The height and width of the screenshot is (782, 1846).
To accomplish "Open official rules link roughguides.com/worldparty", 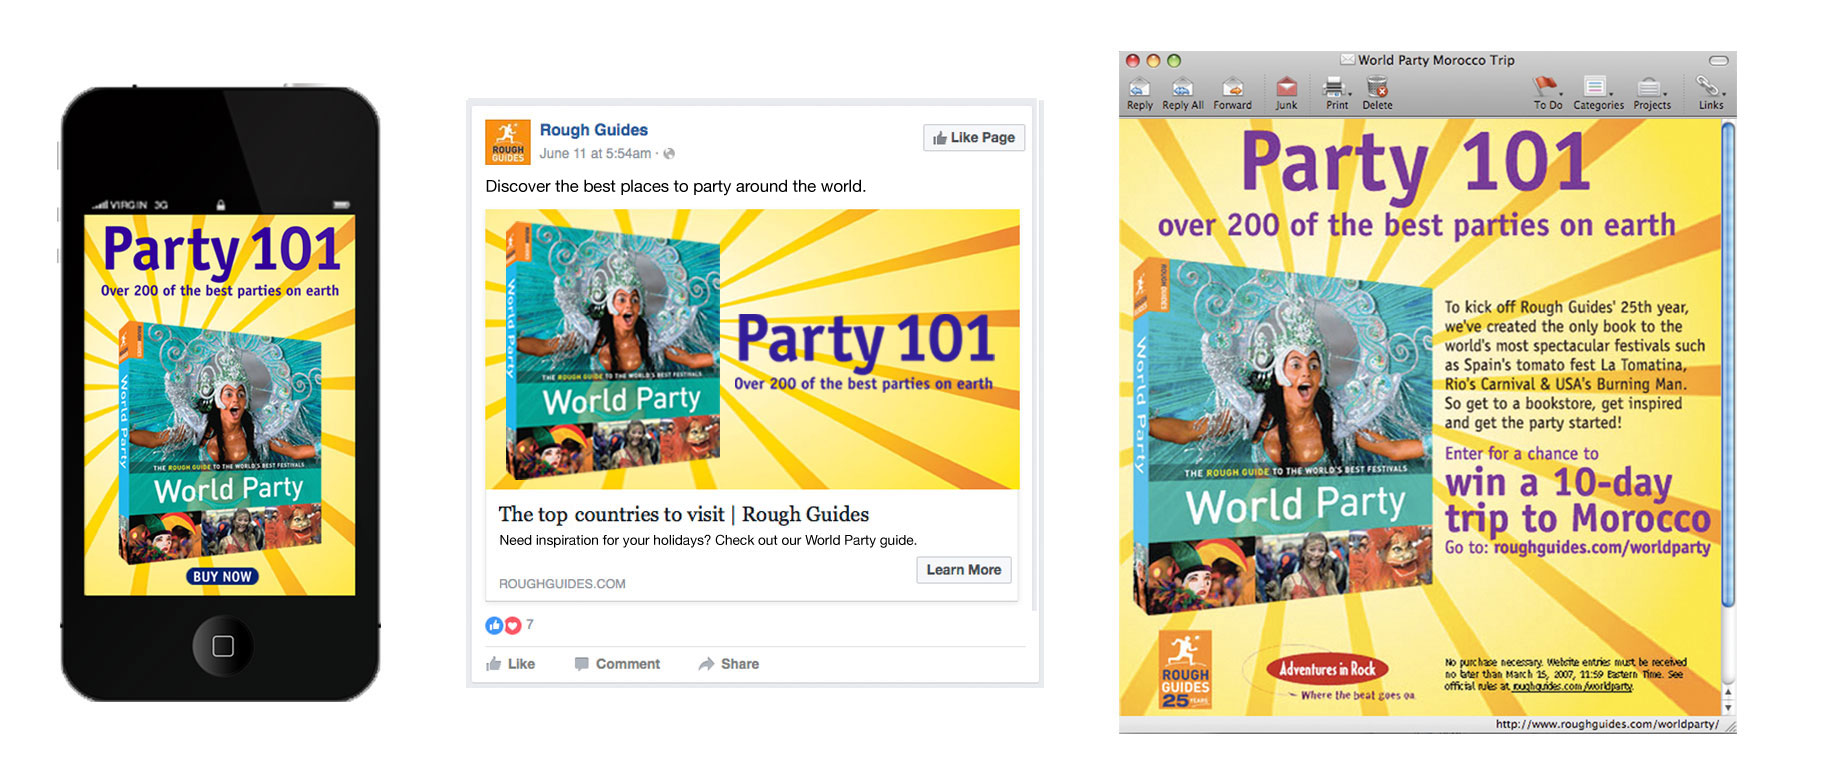I will (1572, 686).
